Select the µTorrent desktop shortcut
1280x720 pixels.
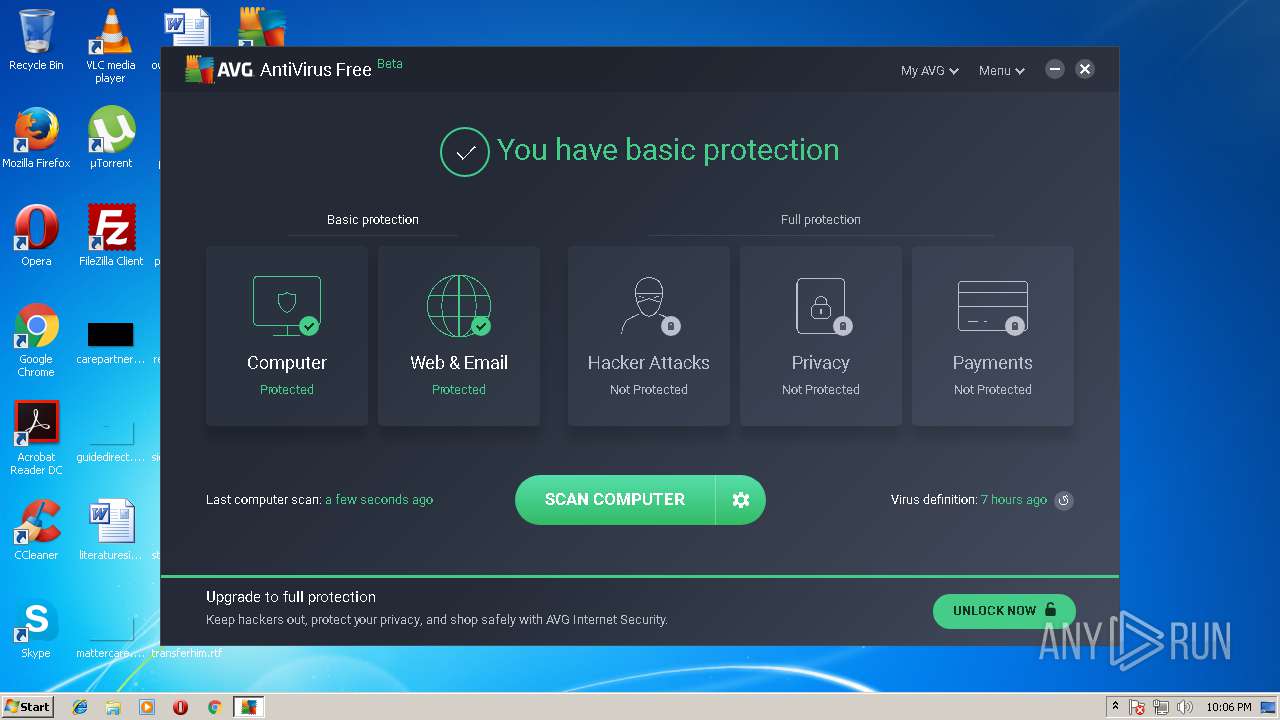click(110, 138)
